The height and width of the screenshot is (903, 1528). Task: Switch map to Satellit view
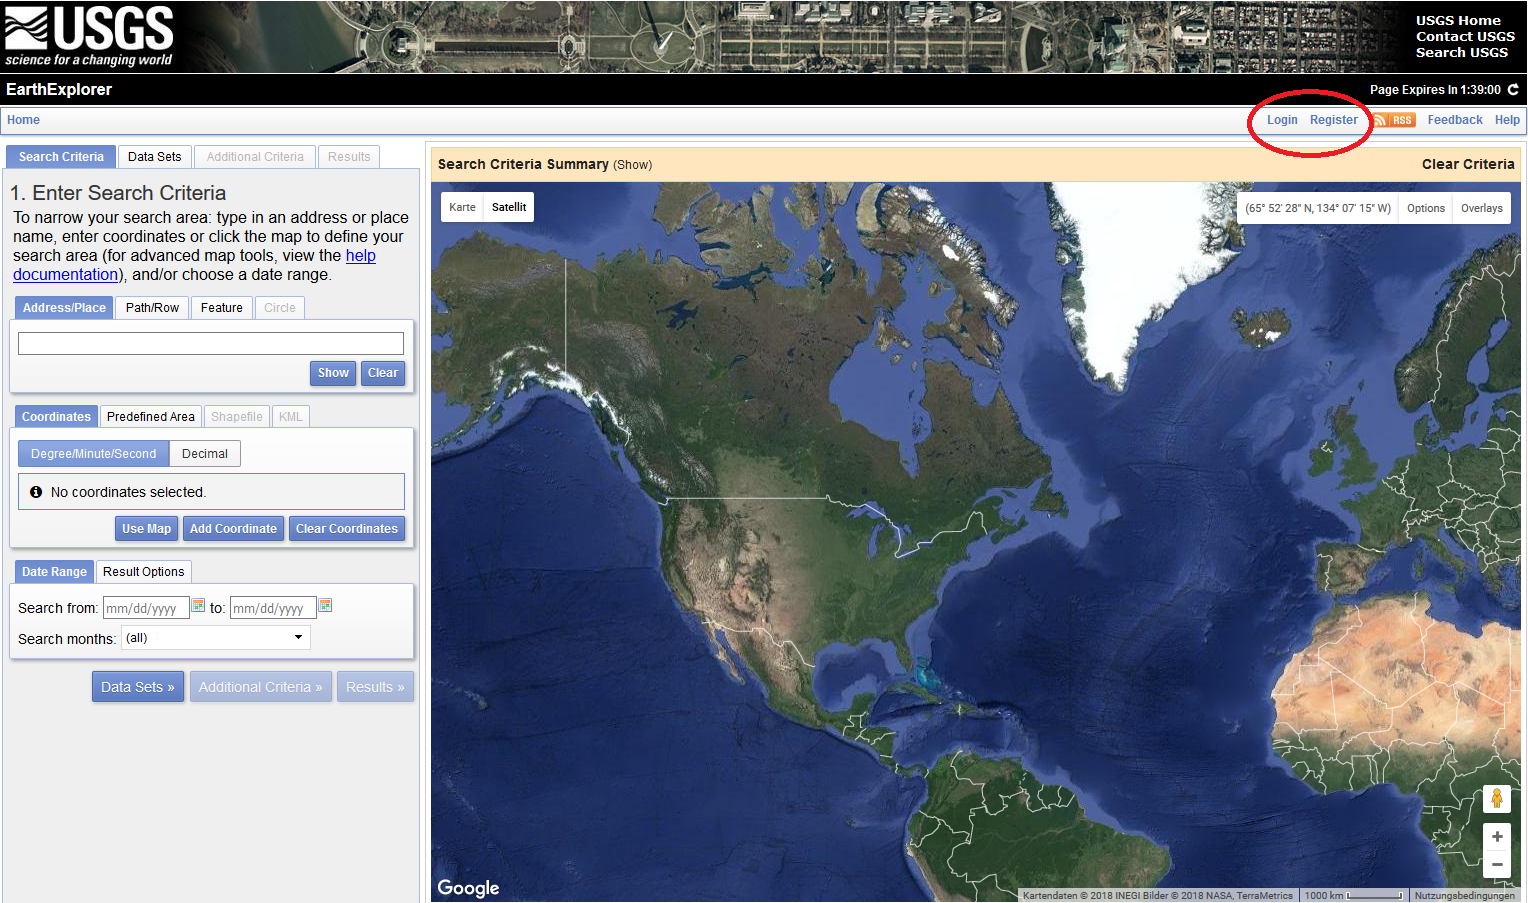(508, 208)
